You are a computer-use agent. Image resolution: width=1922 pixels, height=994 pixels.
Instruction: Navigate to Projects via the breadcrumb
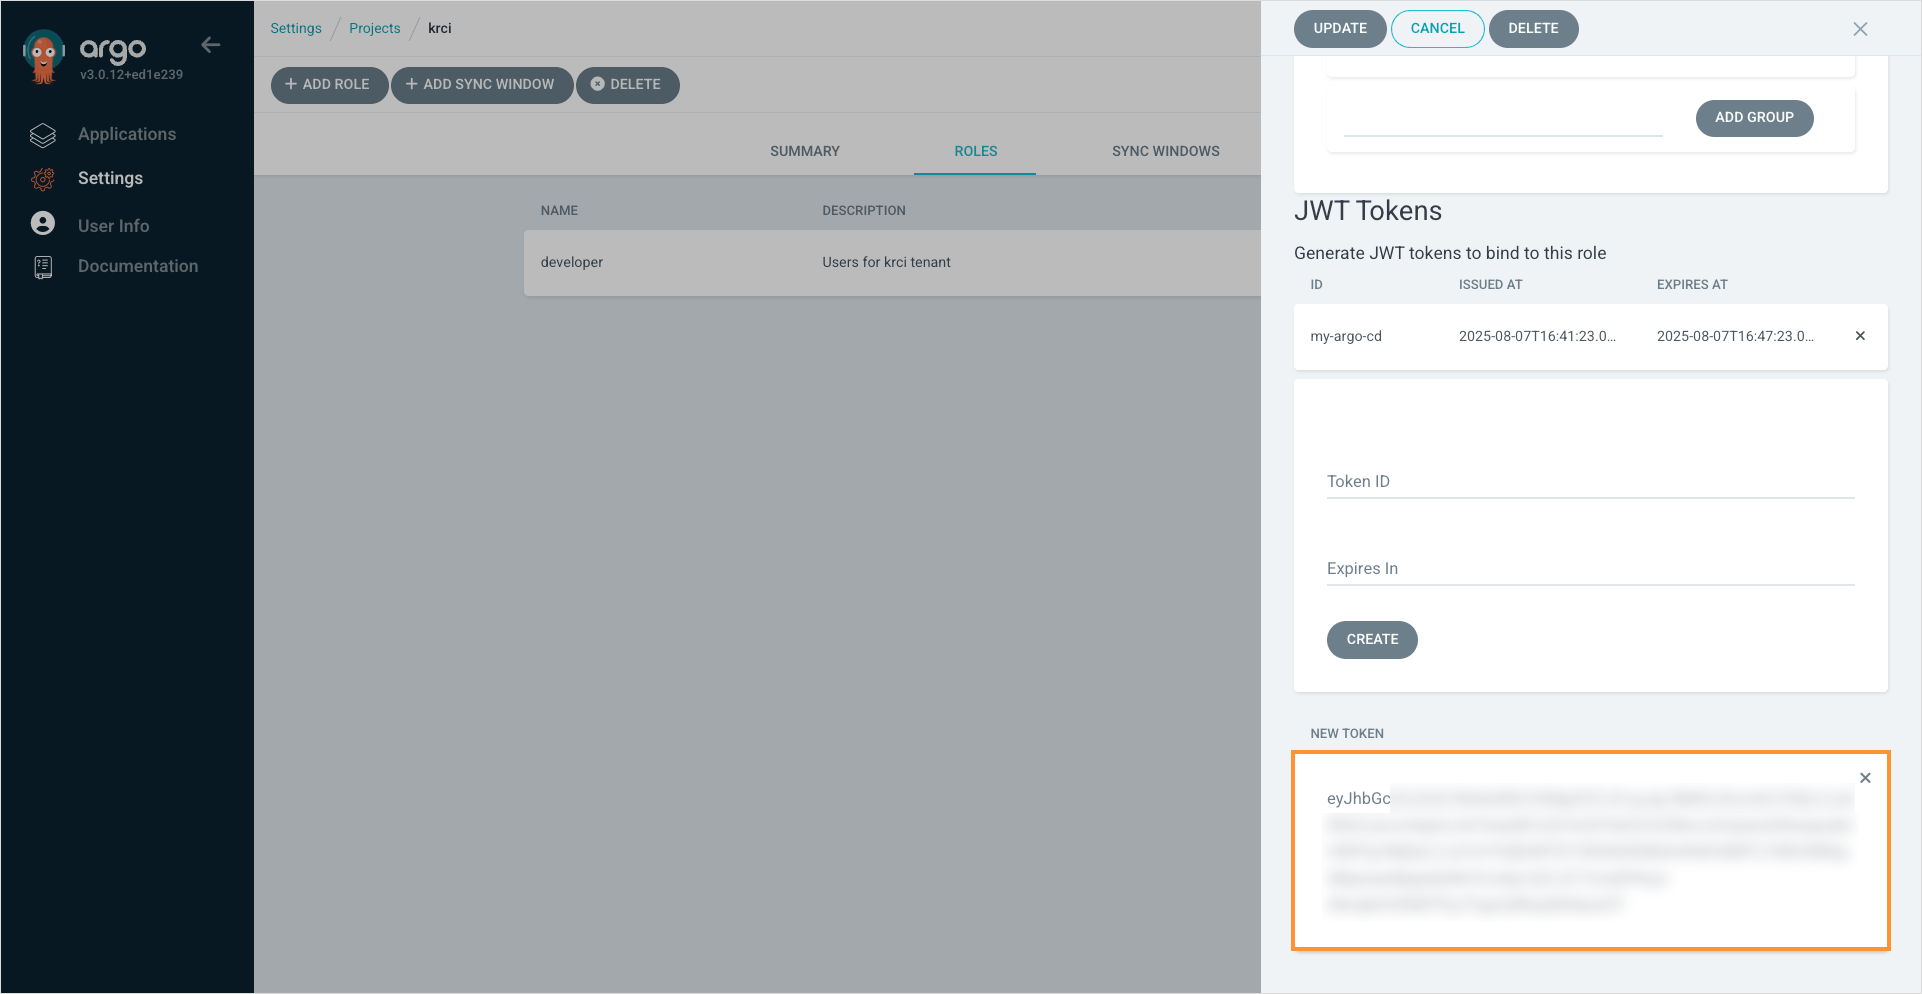pyautogui.click(x=374, y=28)
